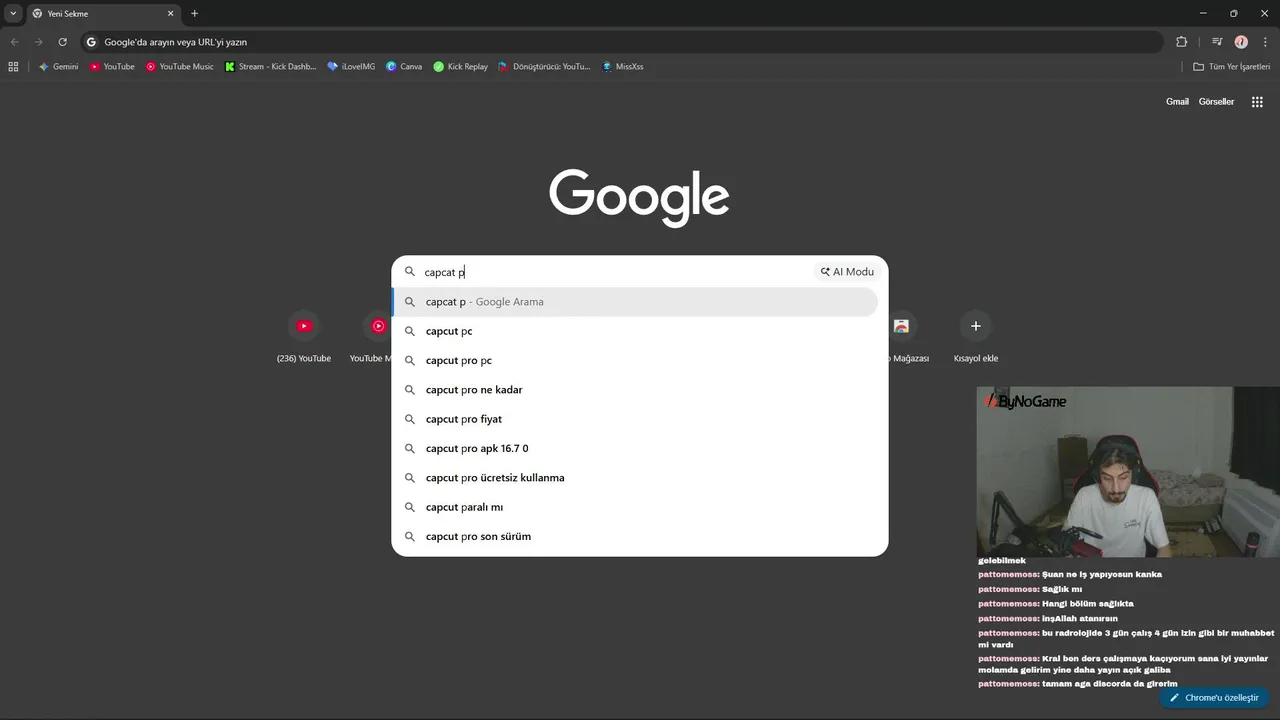1280x720 pixels.
Task: Open the tab search dropdown arrow
Action: [13, 13]
